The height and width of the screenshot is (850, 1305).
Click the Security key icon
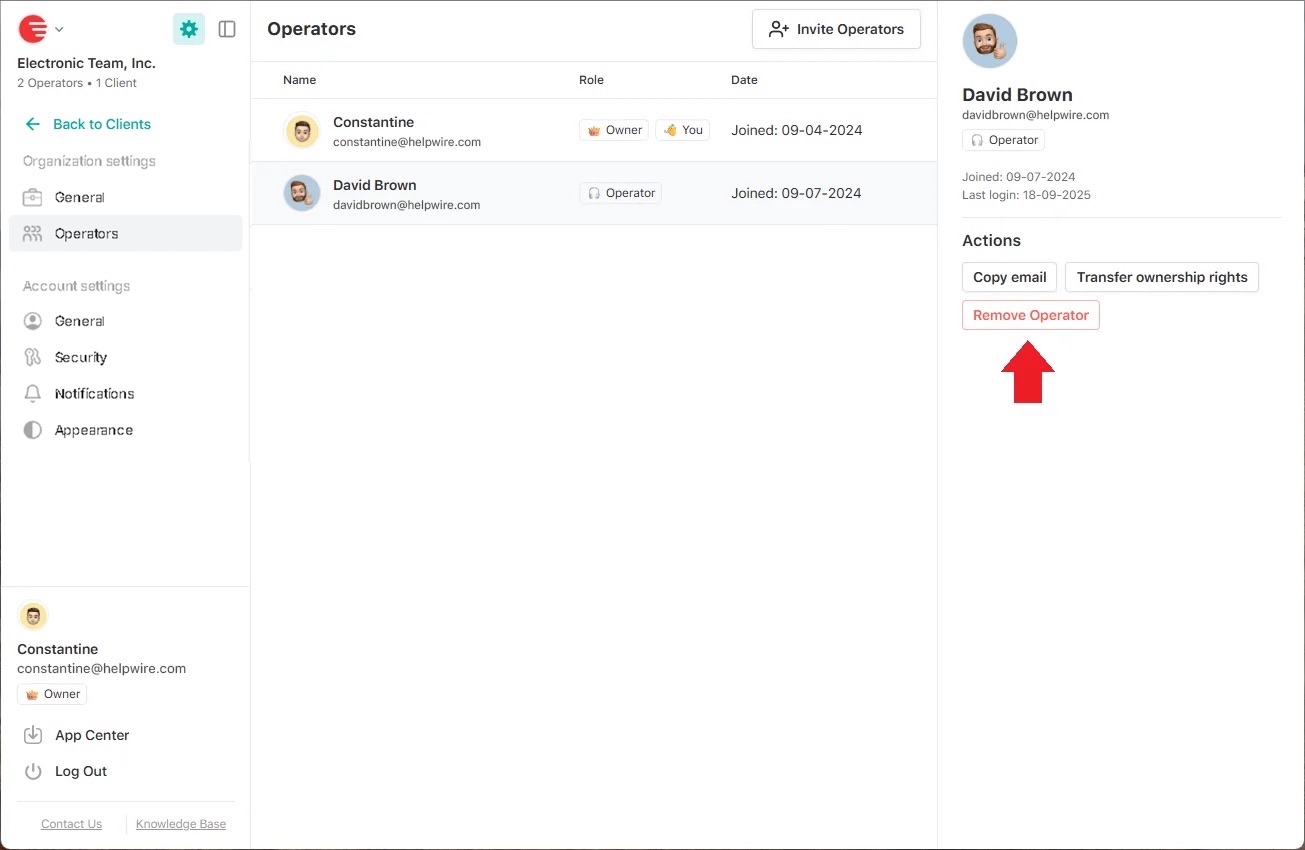[x=33, y=357]
